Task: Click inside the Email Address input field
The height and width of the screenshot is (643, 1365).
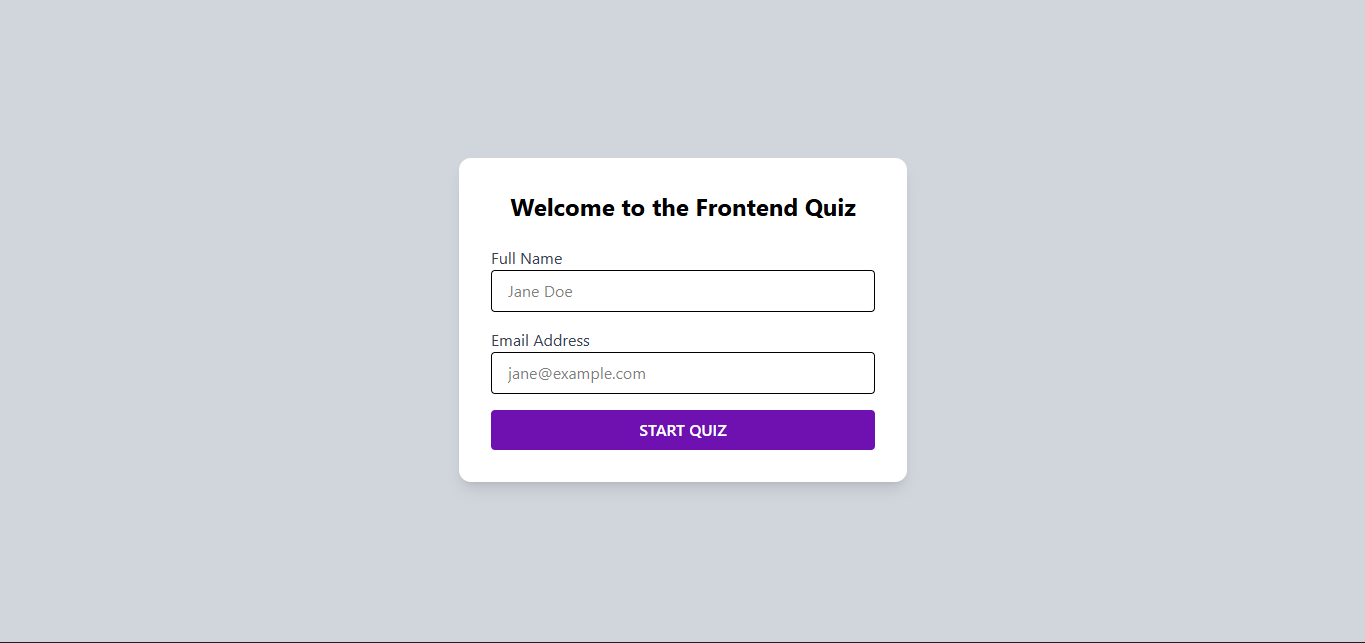Action: 683,373
